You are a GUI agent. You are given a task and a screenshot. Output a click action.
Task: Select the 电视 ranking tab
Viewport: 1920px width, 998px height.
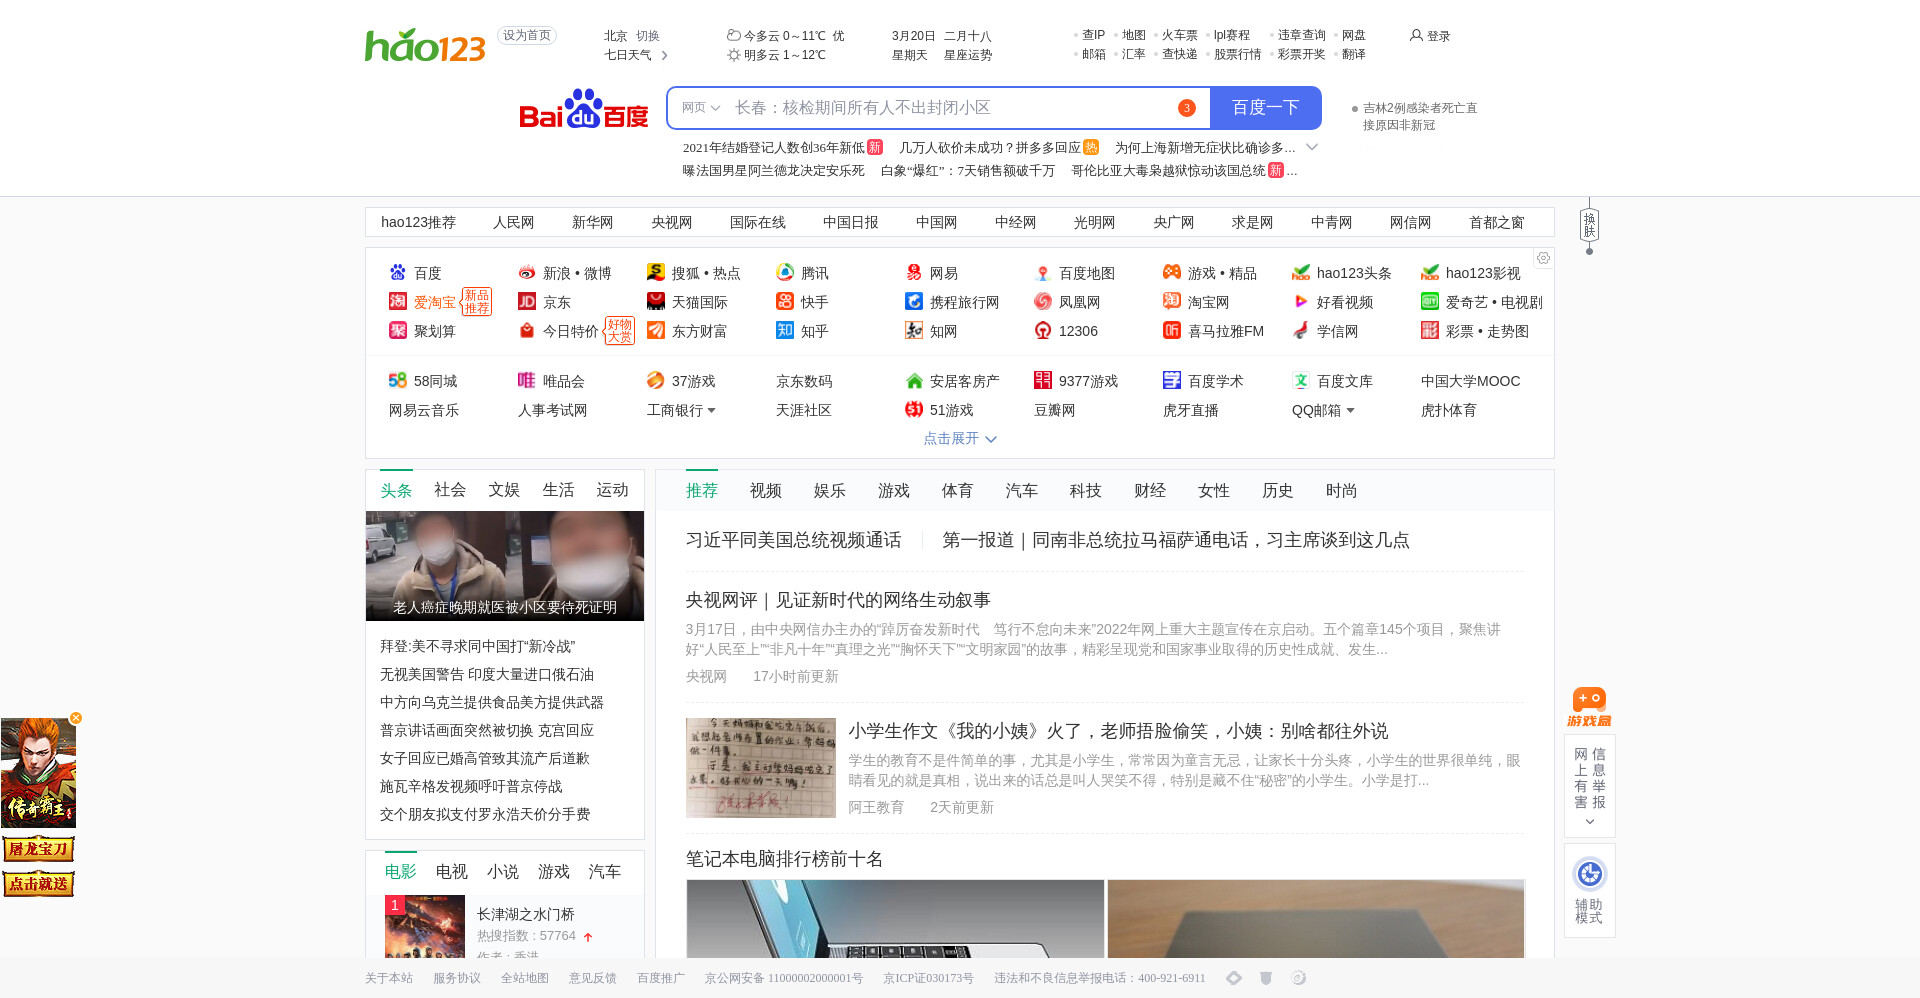452,872
